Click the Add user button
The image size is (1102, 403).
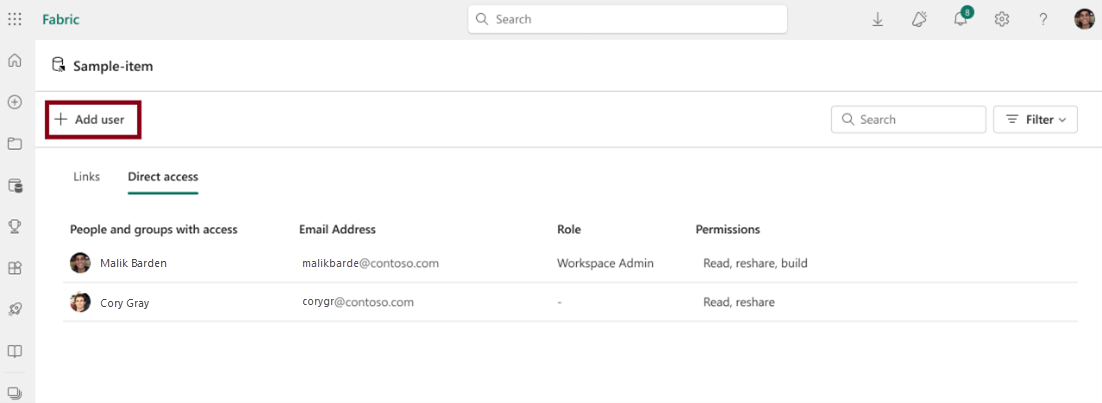[93, 120]
